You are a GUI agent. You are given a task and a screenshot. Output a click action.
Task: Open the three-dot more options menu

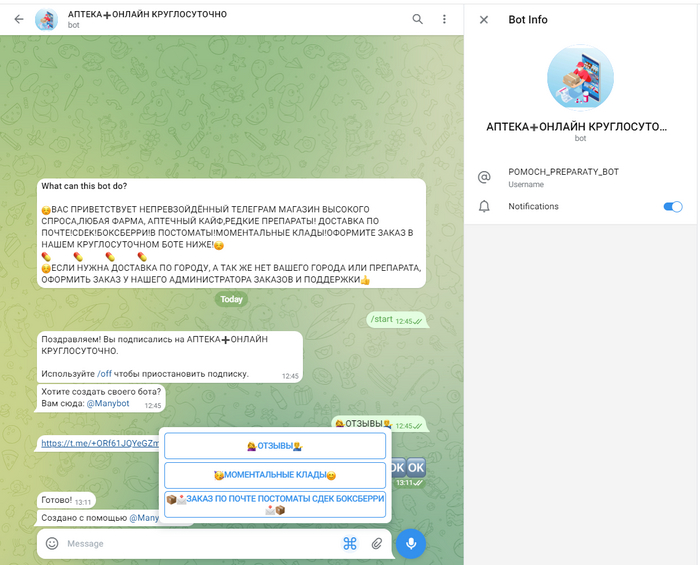click(x=444, y=19)
